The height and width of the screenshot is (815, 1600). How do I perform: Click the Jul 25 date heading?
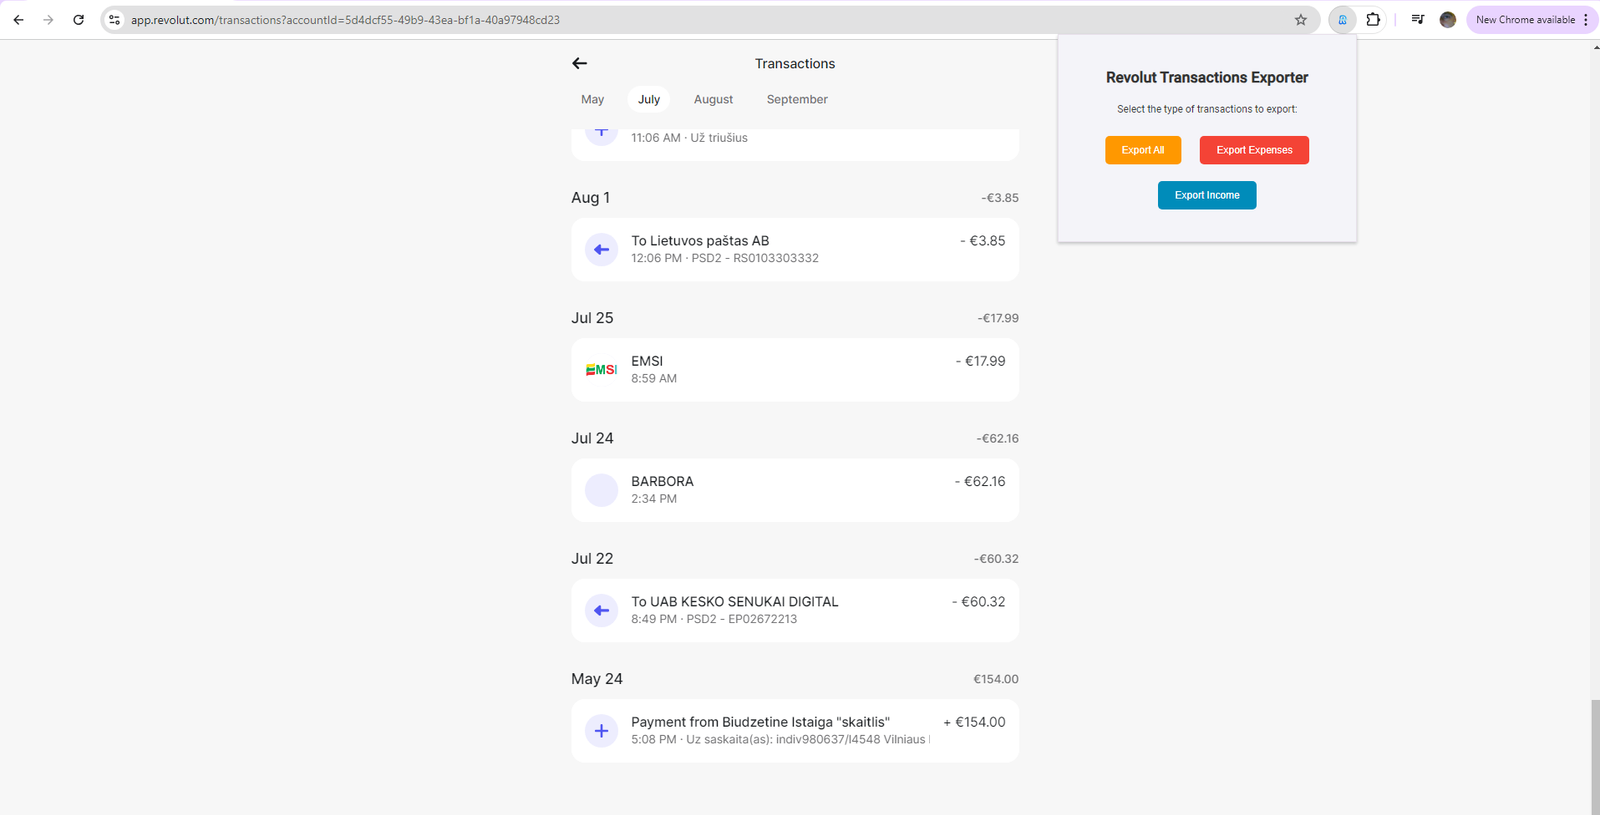click(592, 318)
